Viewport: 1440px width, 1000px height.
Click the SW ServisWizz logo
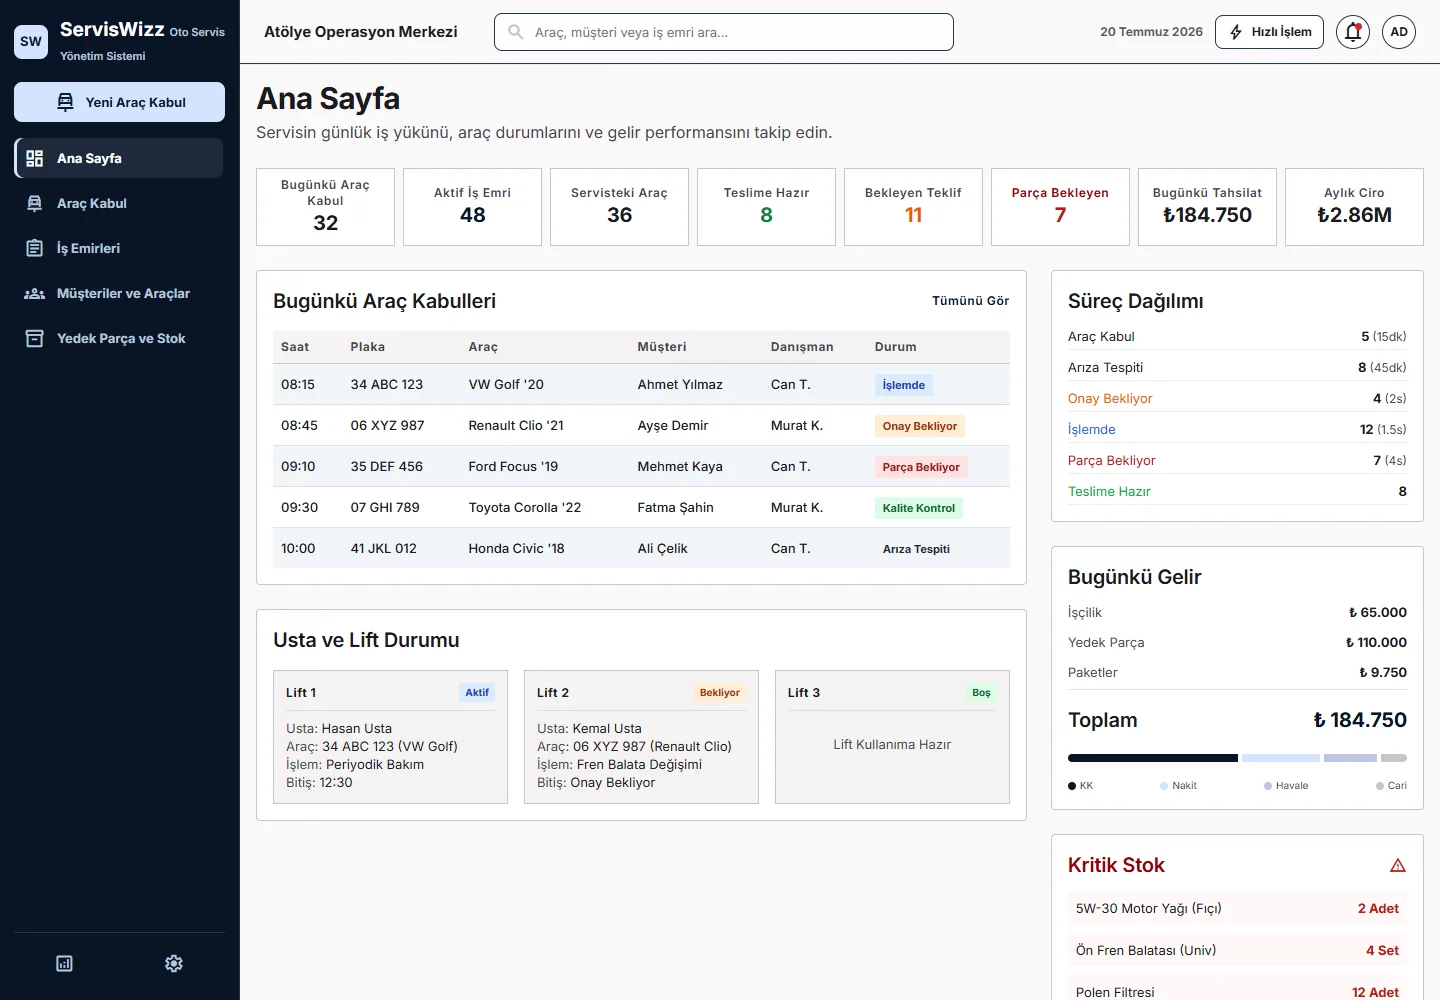[31, 41]
